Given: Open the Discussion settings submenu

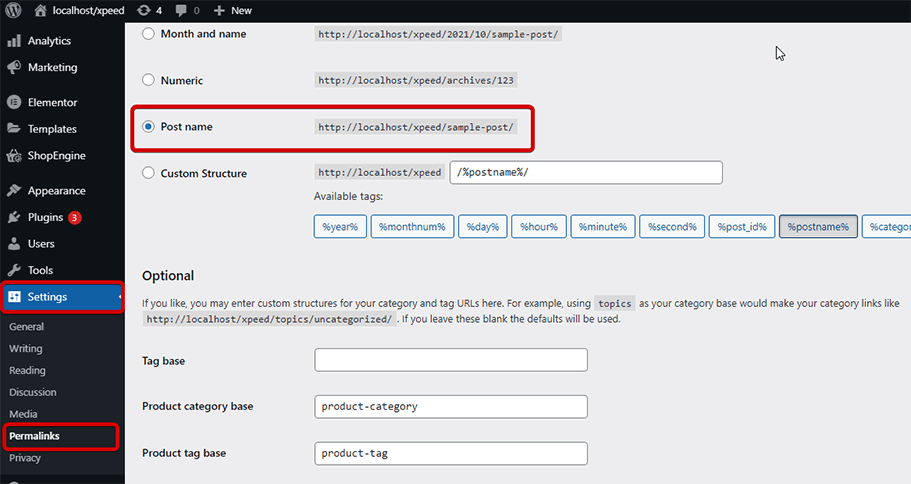Looking at the screenshot, I should click(33, 392).
